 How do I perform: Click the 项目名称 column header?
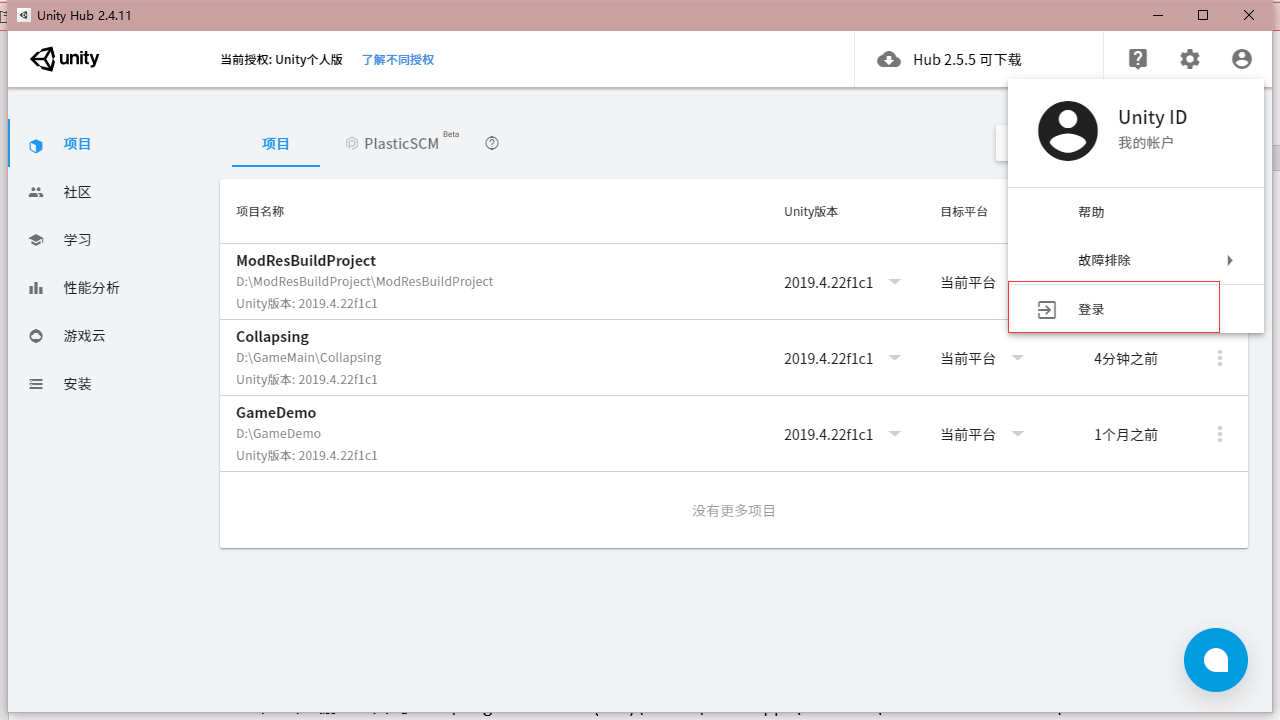click(260, 212)
